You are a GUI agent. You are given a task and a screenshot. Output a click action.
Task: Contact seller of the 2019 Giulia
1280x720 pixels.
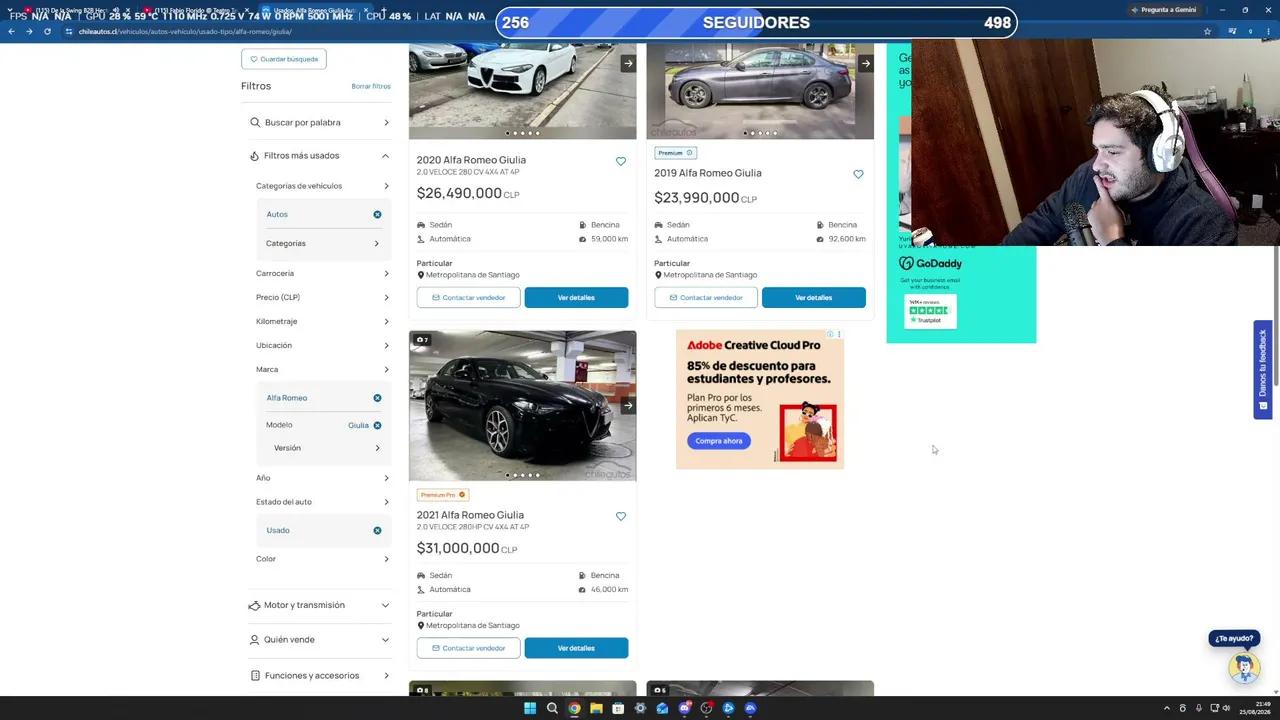pyautogui.click(x=706, y=297)
